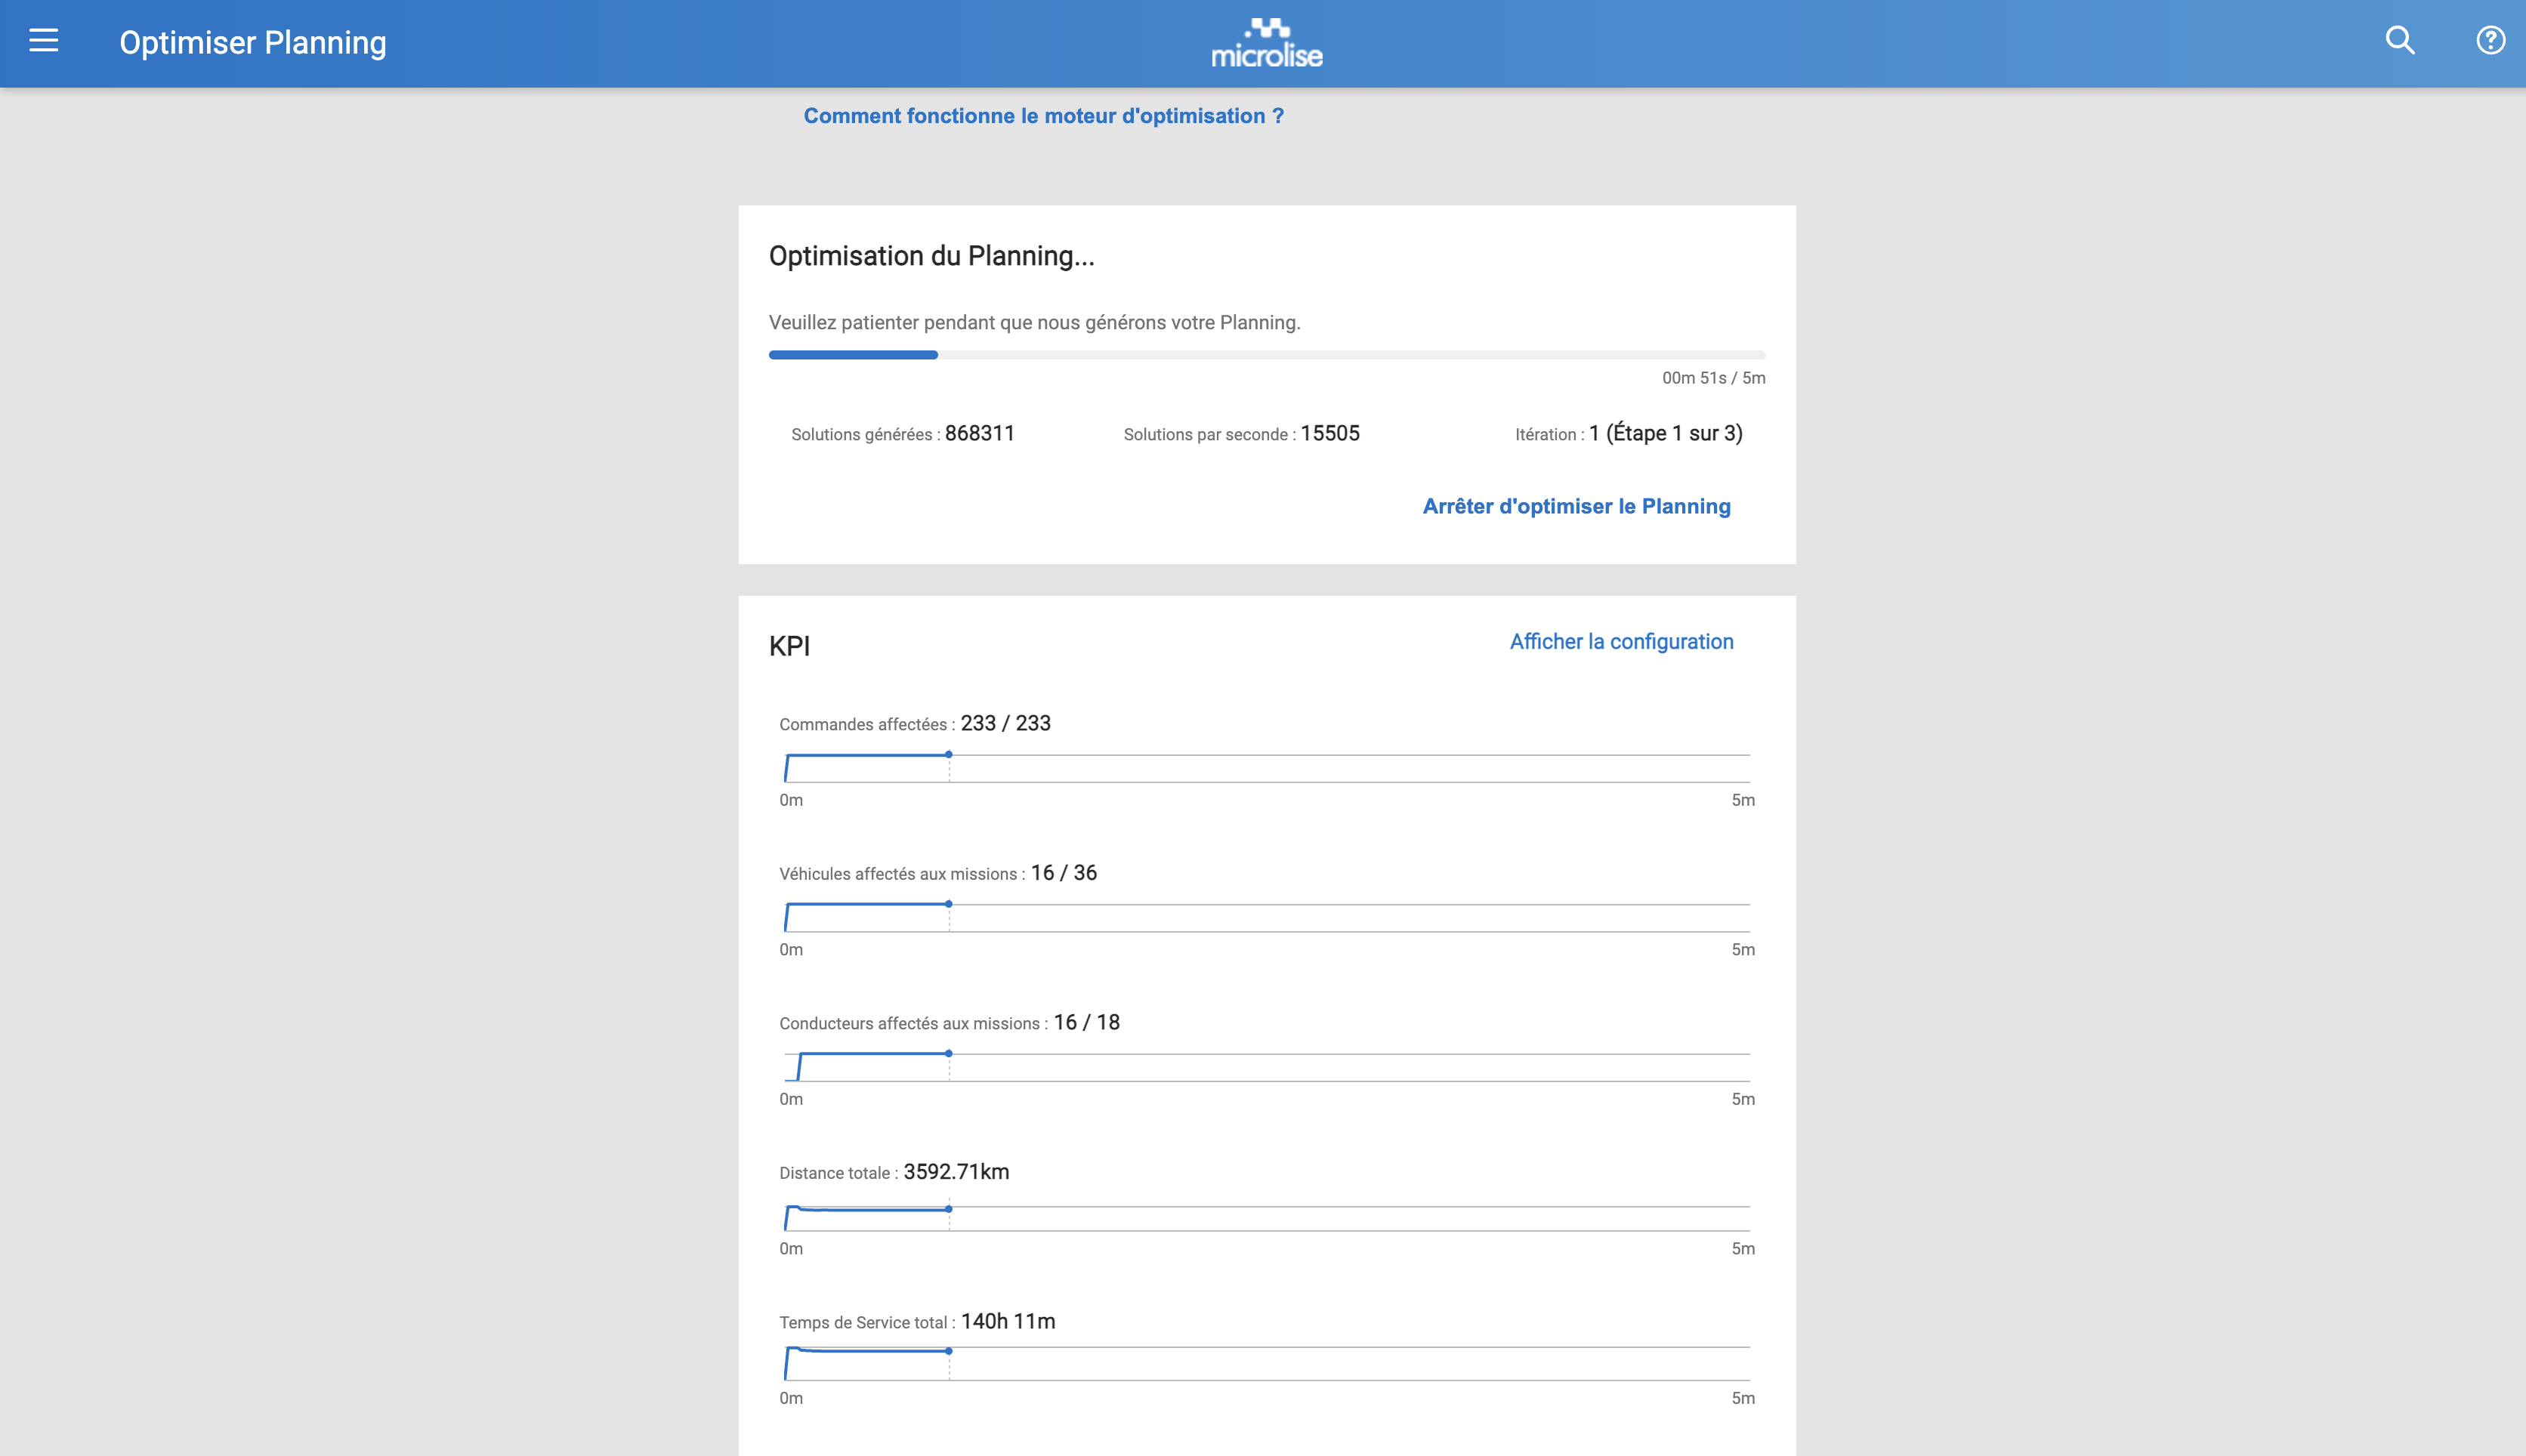Click Temps de Service value '140h 11m'
Viewport: 2526px width, 1456px height.
[x=1008, y=1321]
